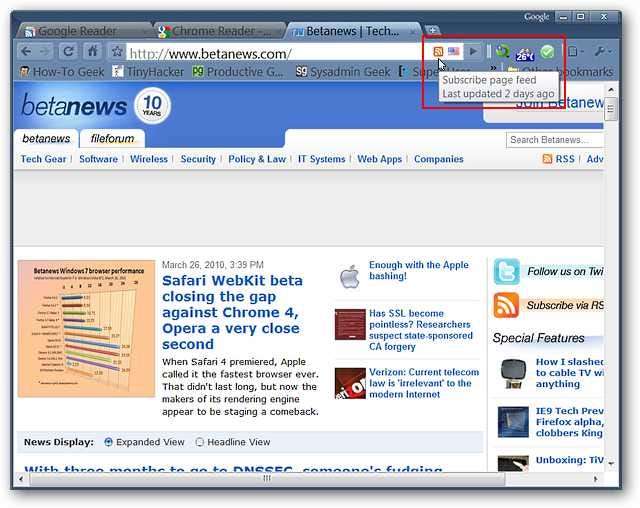The image size is (640, 508).
Task: Click the orange RSS subscribe icon in address bar
Action: pos(438,51)
